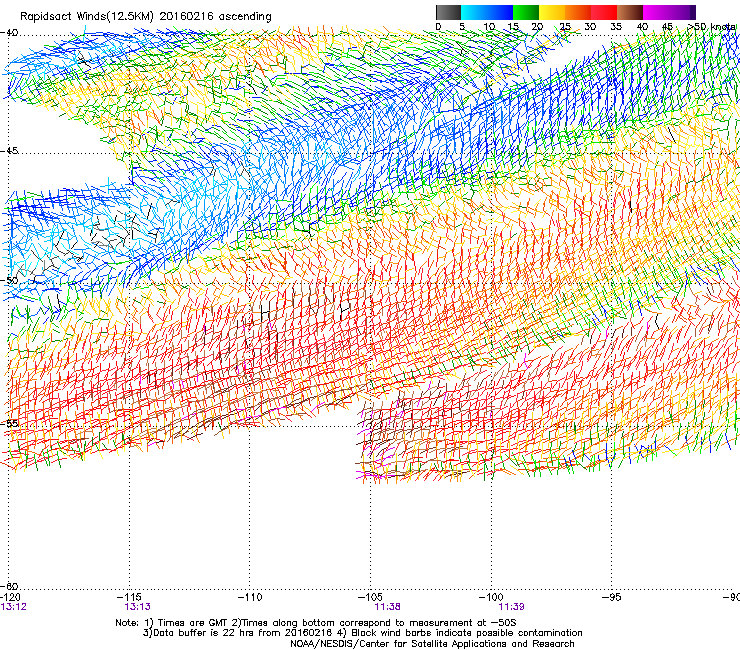Click the purple time stamp '13:12'
The height and width of the screenshot is (650, 740).
[13, 607]
